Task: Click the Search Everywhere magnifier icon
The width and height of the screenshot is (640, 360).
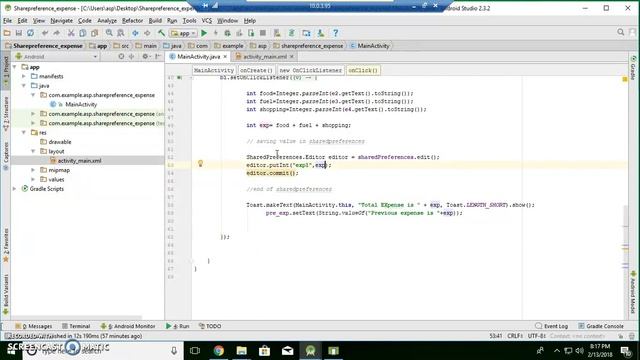Action: pyautogui.click(x=620, y=32)
